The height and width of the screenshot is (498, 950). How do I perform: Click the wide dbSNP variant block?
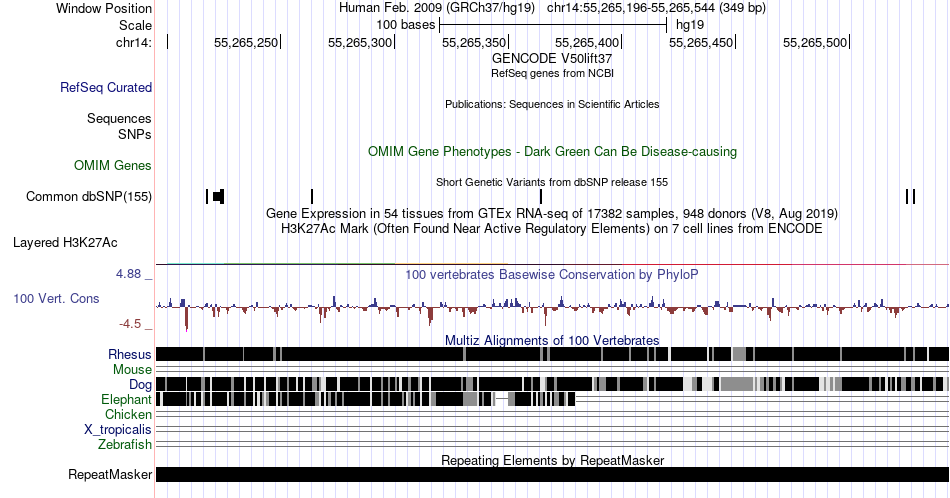point(219,196)
